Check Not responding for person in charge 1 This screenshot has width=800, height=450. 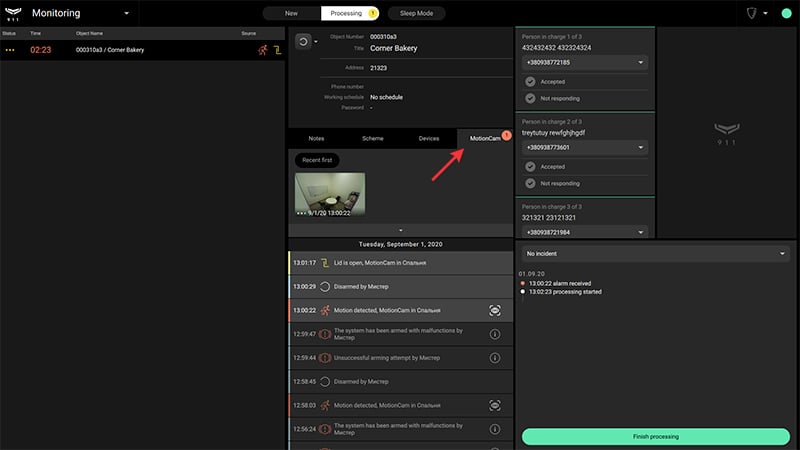click(x=531, y=98)
